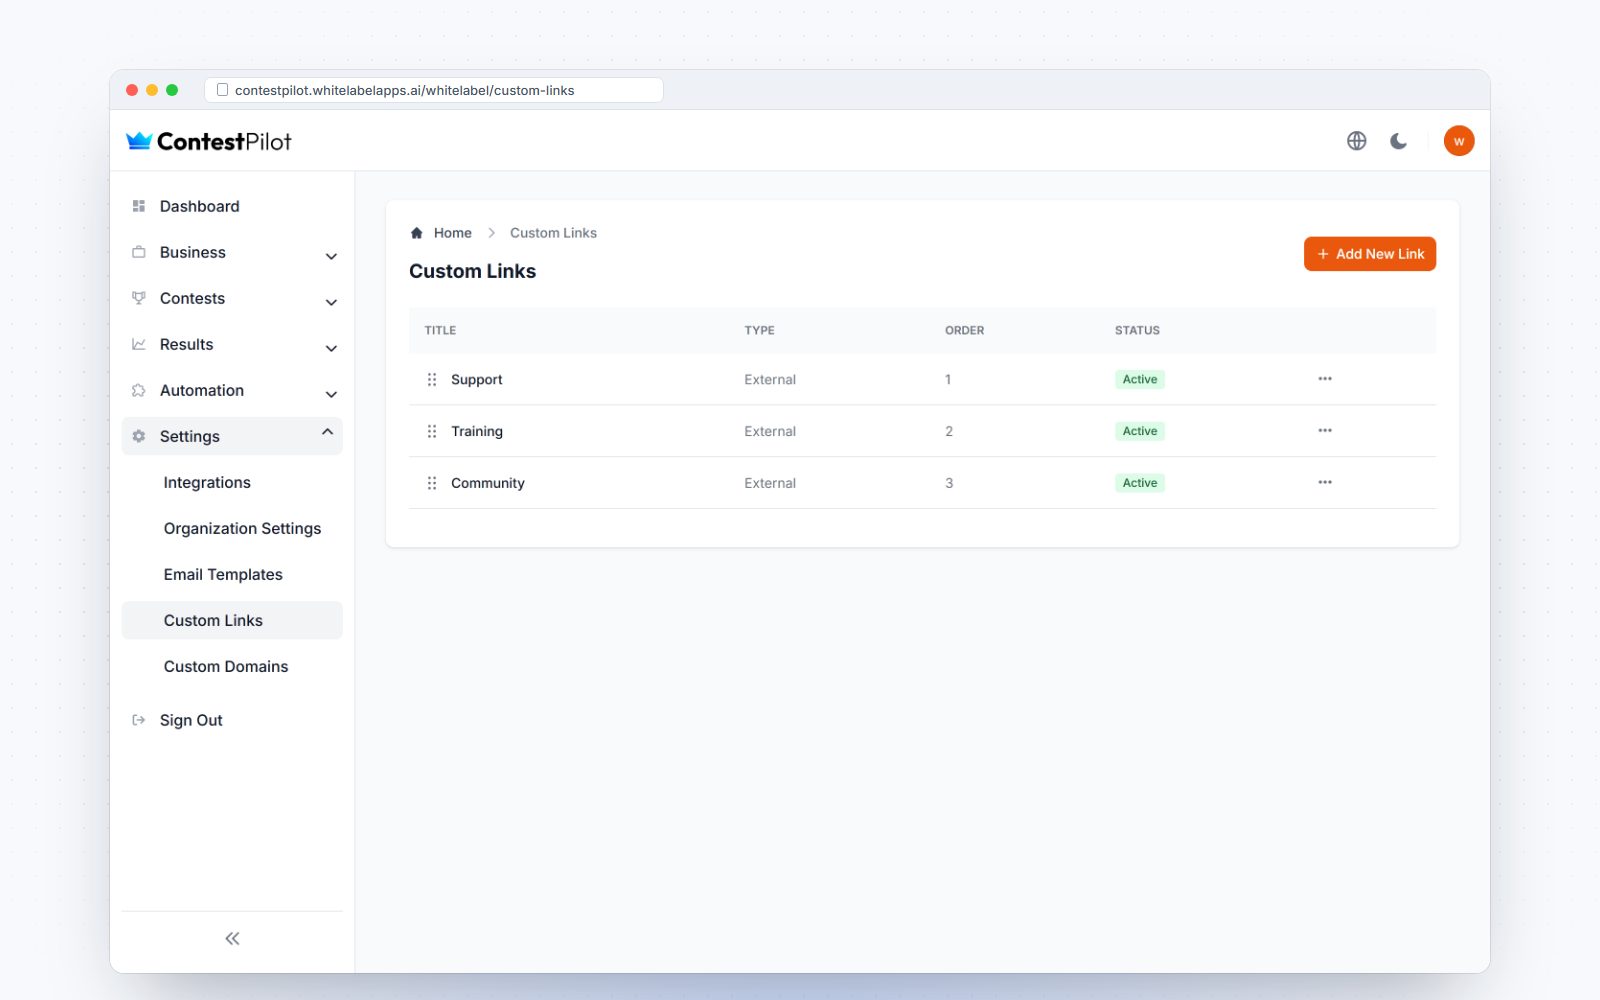The image size is (1600, 1000).
Task: Collapse the sidebar with double chevron
Action: (x=232, y=938)
